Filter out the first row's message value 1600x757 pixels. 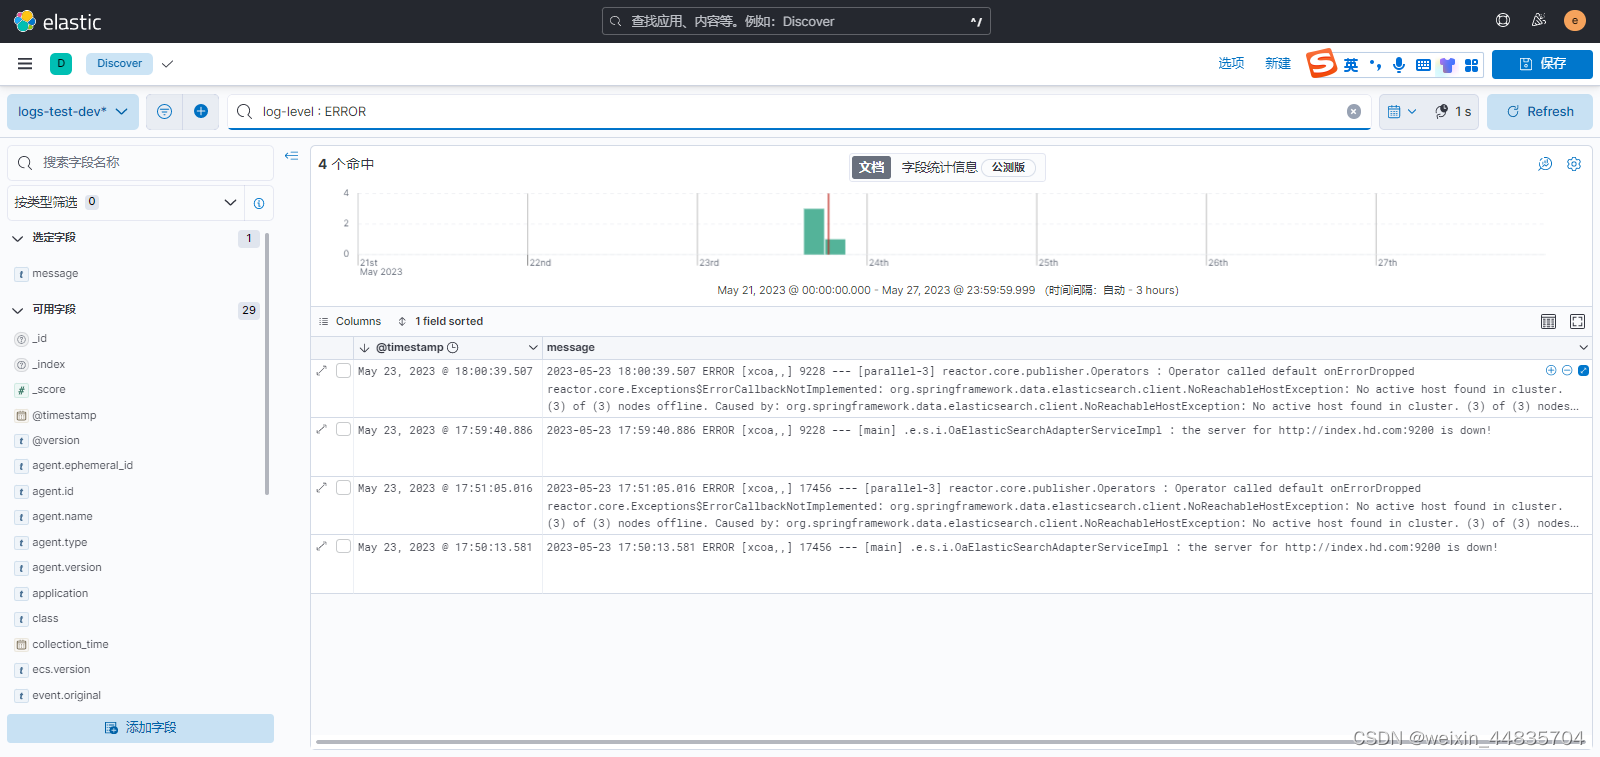[1567, 370]
